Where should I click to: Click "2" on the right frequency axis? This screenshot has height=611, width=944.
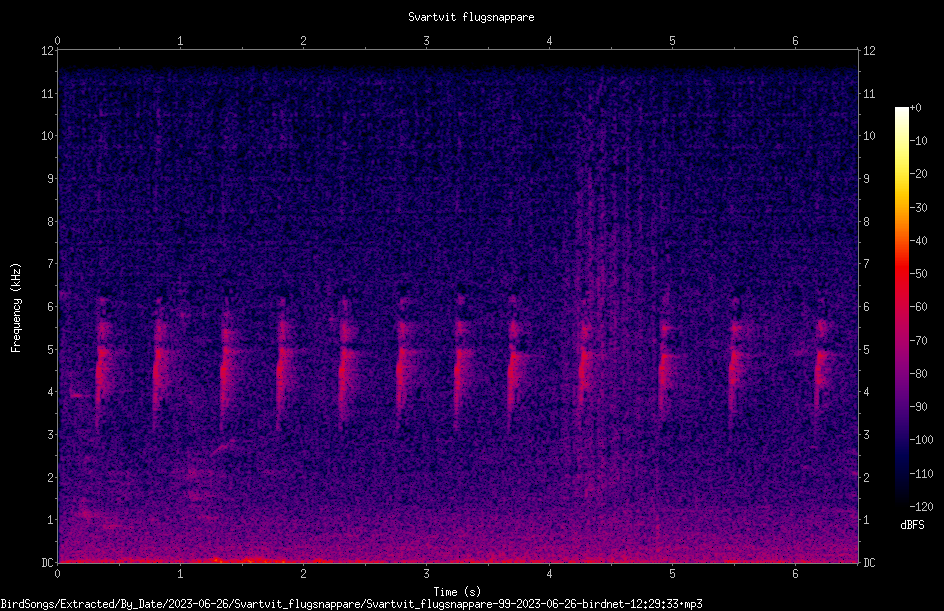point(866,477)
